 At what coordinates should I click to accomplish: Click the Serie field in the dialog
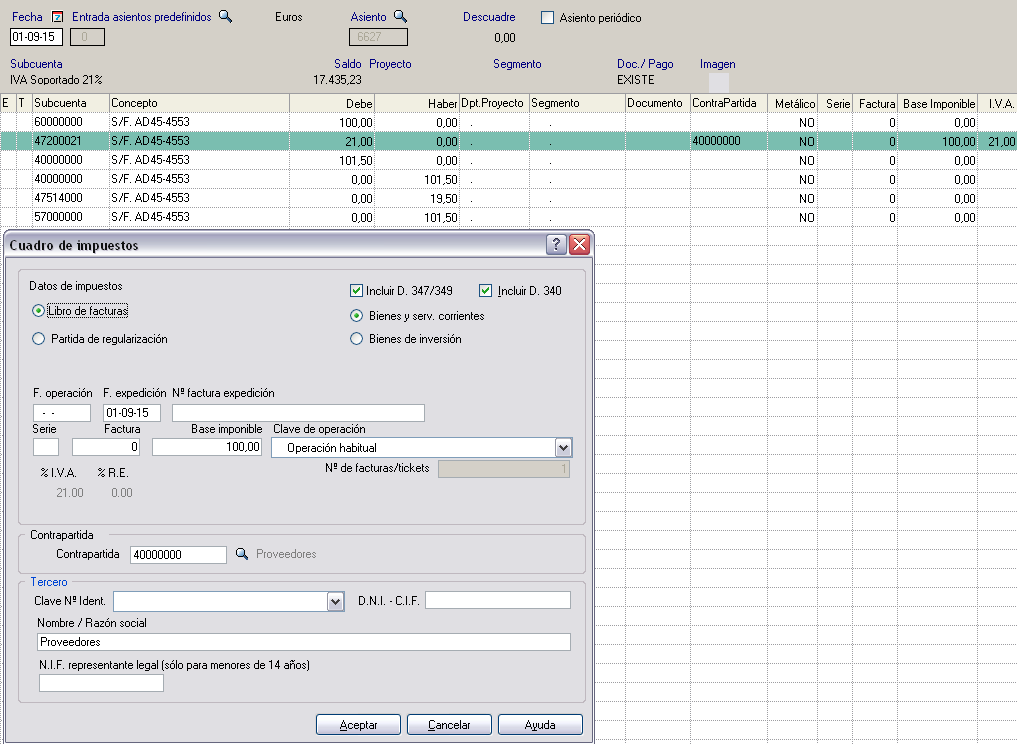[46, 447]
